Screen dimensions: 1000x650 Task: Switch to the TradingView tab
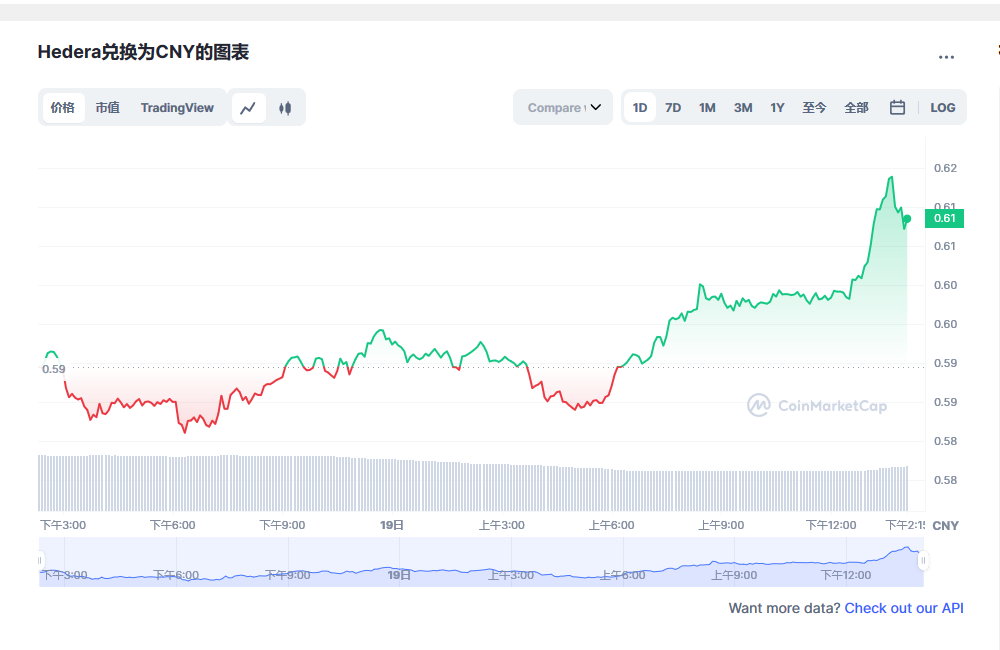tap(177, 108)
